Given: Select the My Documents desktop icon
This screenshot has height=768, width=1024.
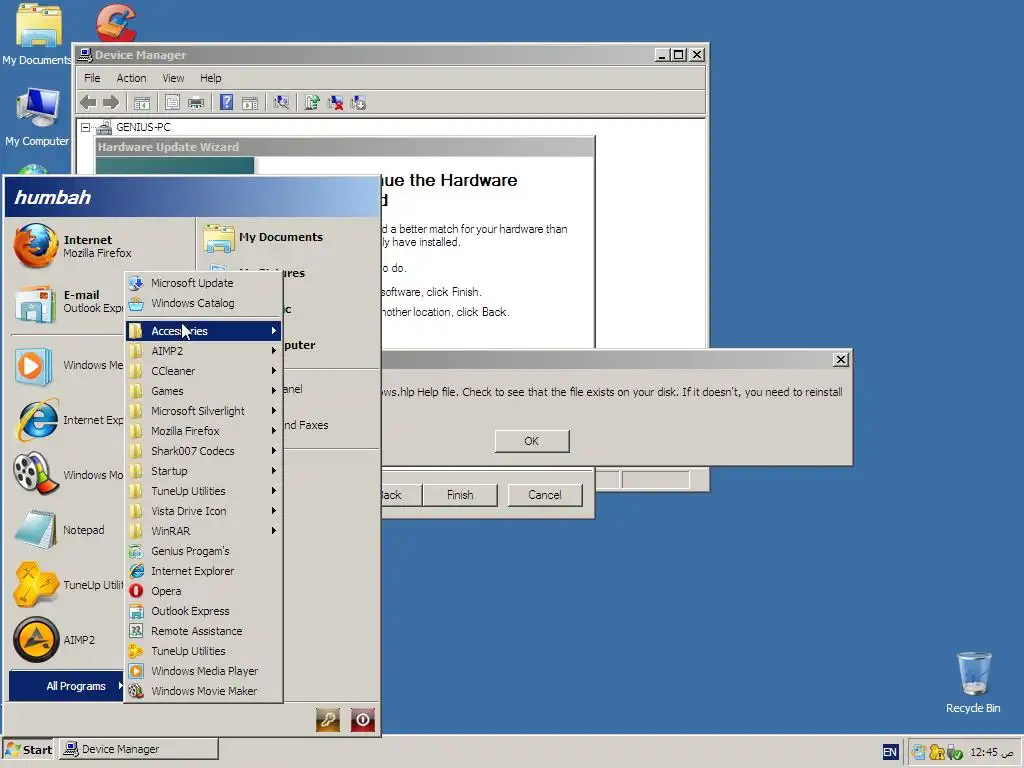Looking at the screenshot, I should coord(37,34).
